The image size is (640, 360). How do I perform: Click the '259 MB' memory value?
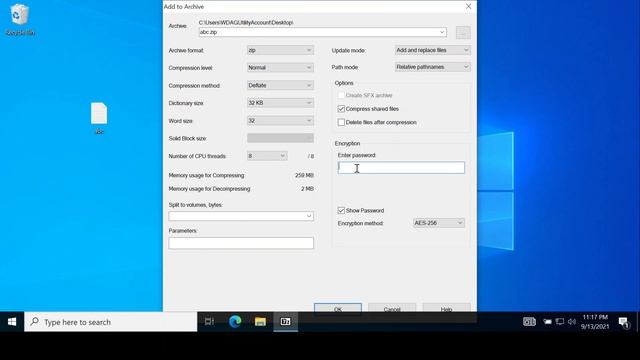tap(304, 176)
